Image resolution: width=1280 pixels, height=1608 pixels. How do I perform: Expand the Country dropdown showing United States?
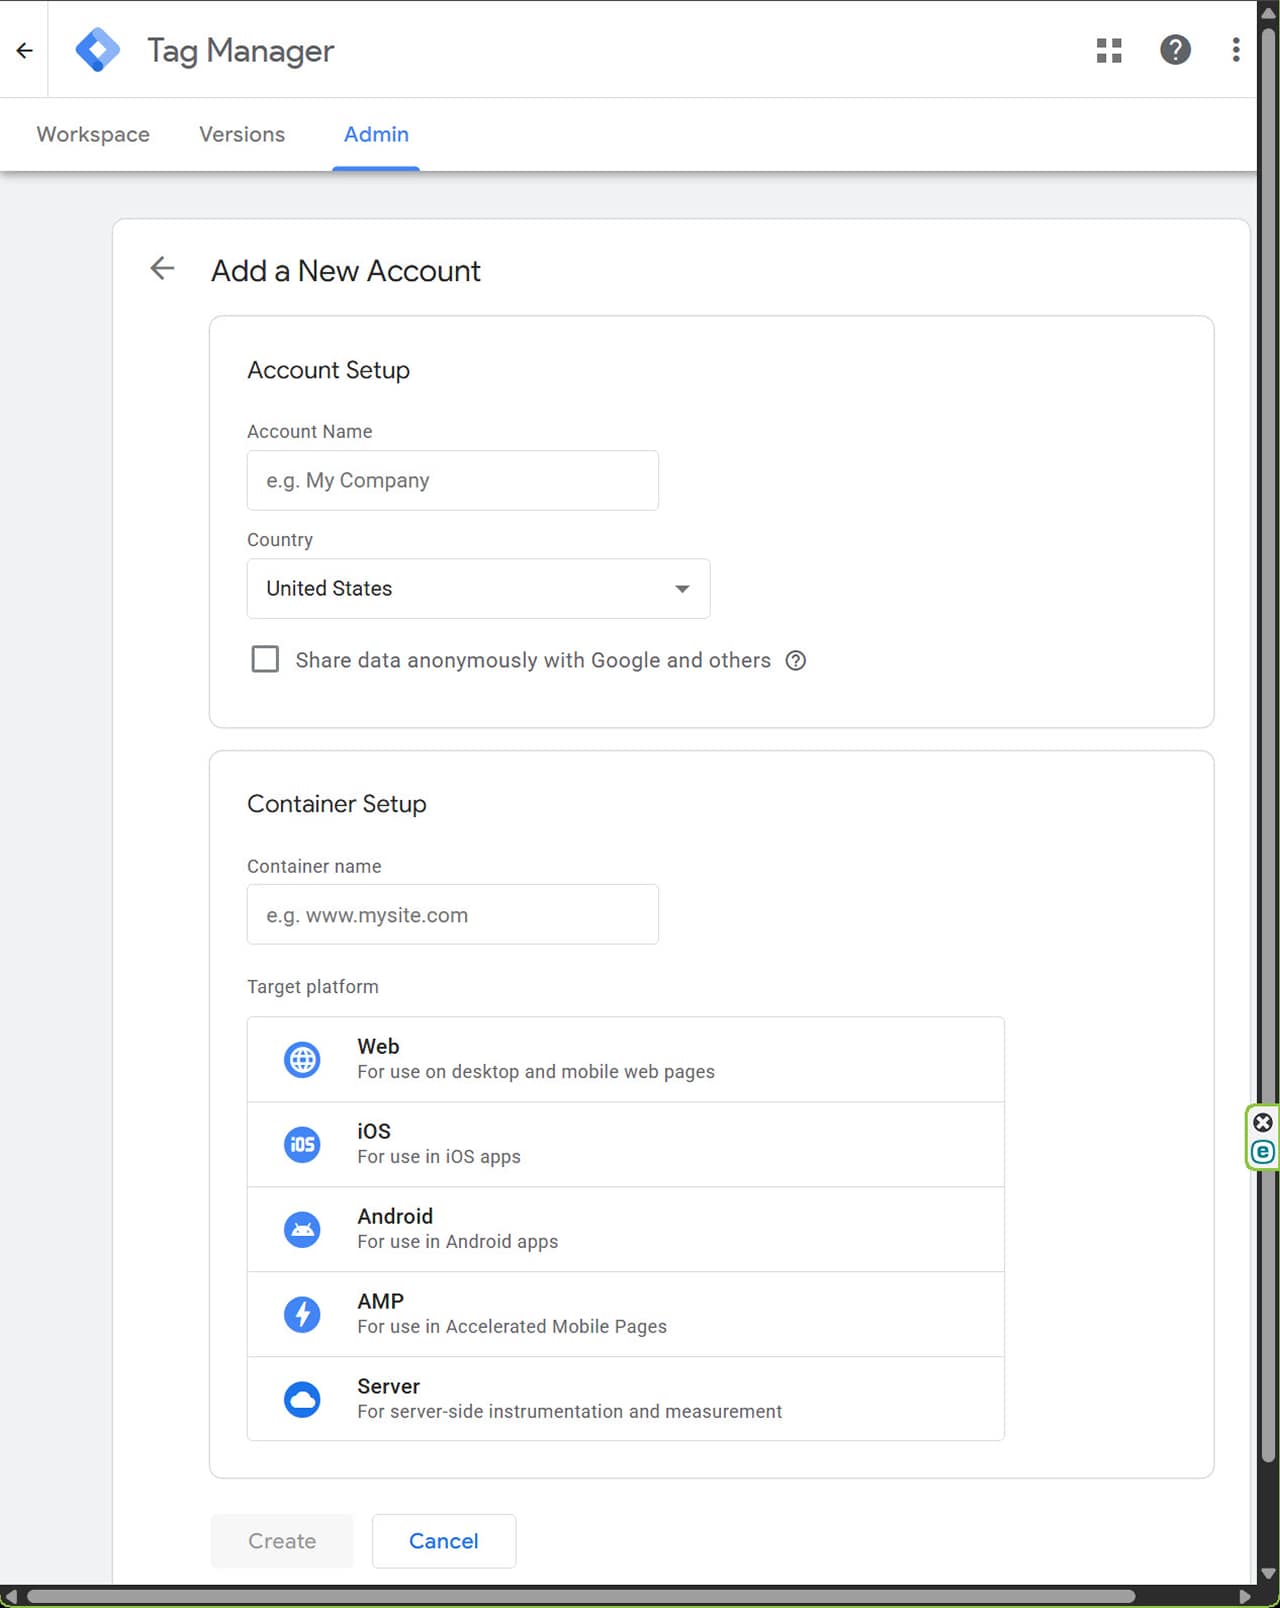[x=479, y=588]
